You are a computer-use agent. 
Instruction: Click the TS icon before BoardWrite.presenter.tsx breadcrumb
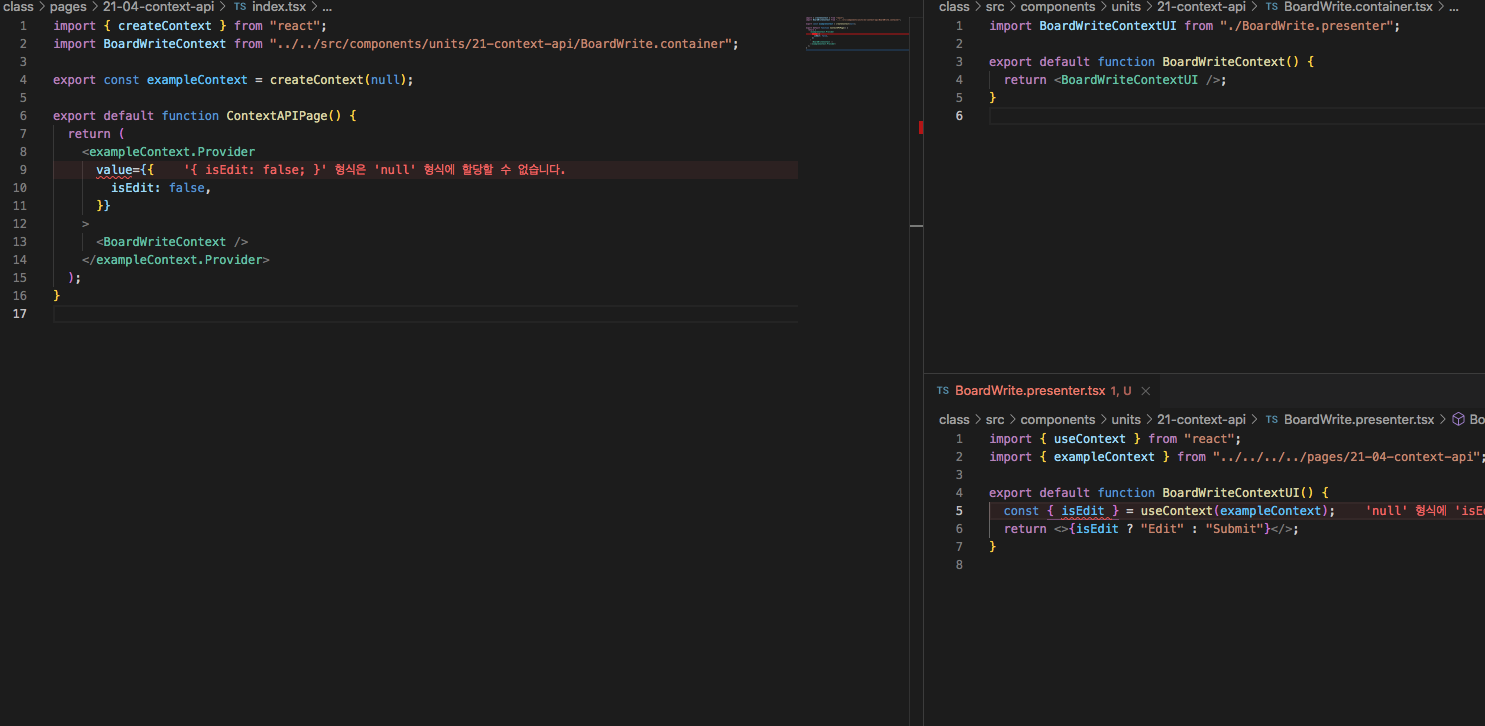[x=1272, y=420]
